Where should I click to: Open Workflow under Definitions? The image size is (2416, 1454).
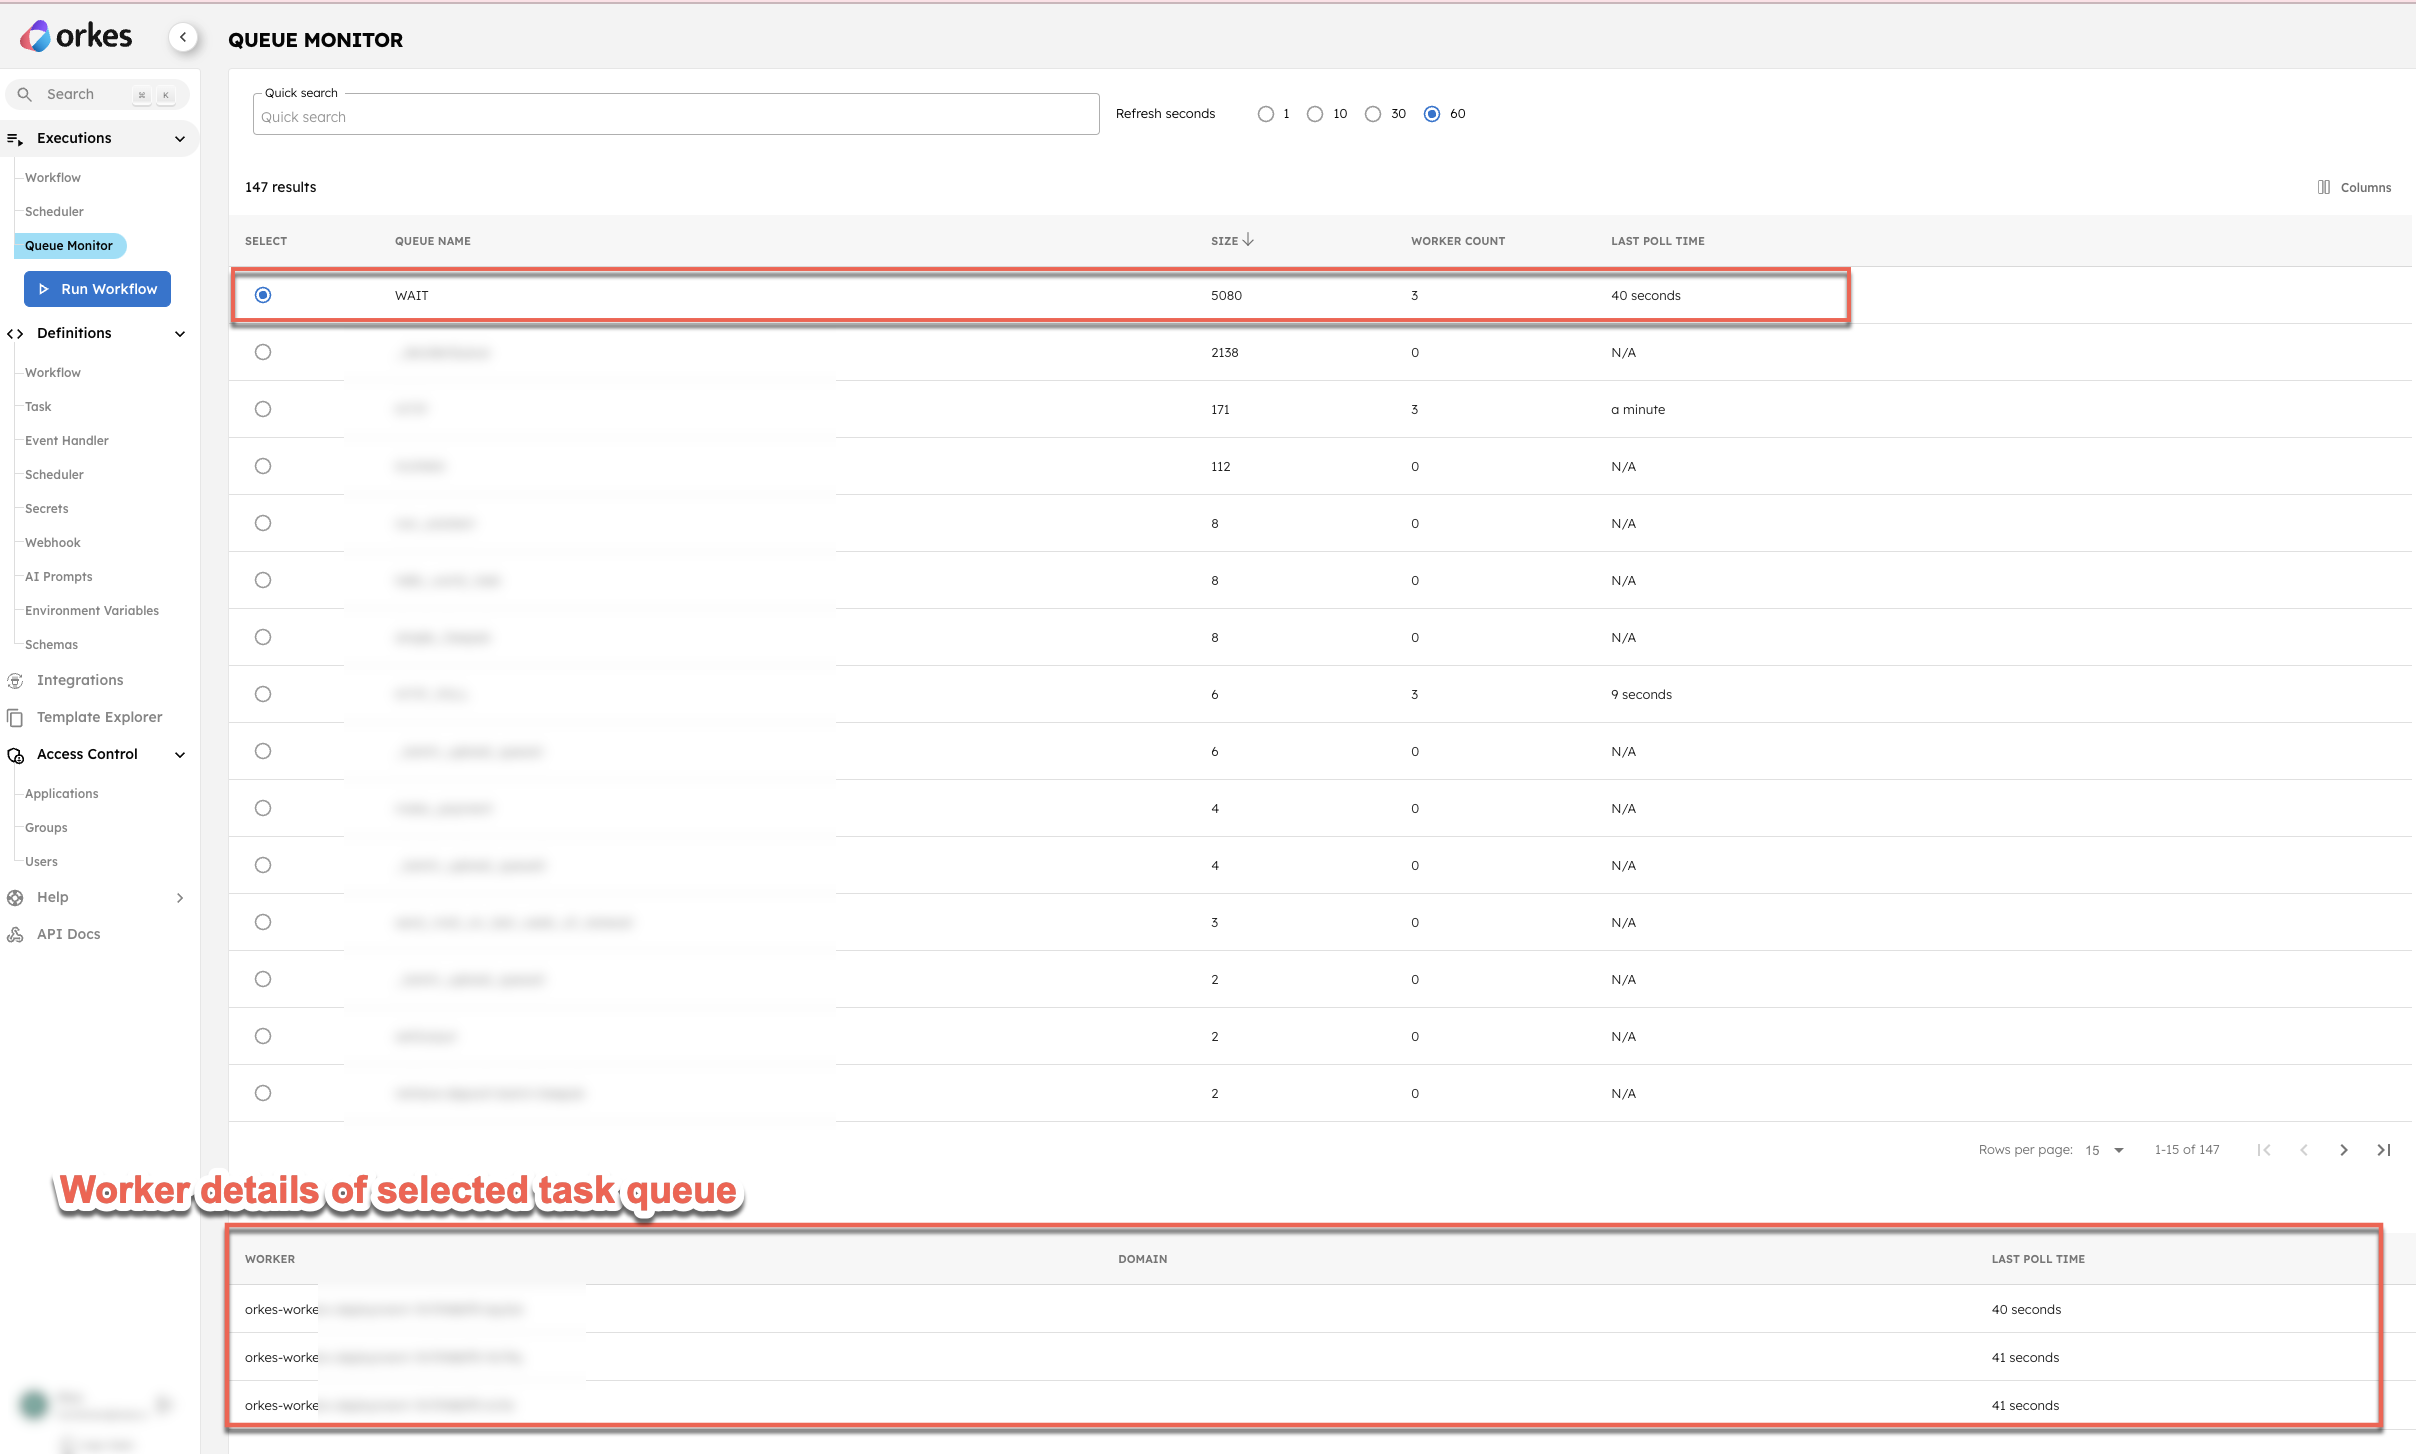pyautogui.click(x=53, y=373)
